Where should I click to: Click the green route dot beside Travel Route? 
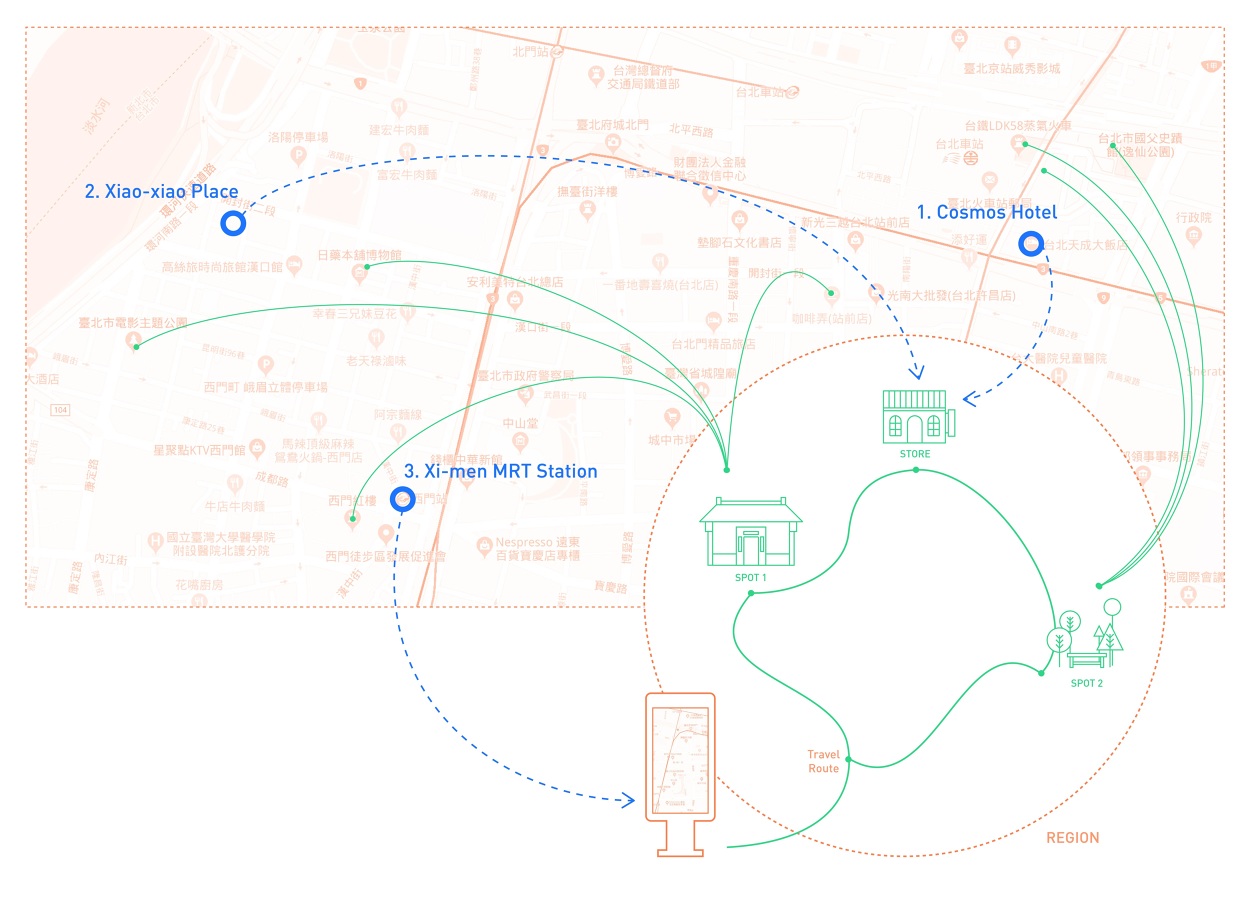pyautogui.click(x=848, y=760)
